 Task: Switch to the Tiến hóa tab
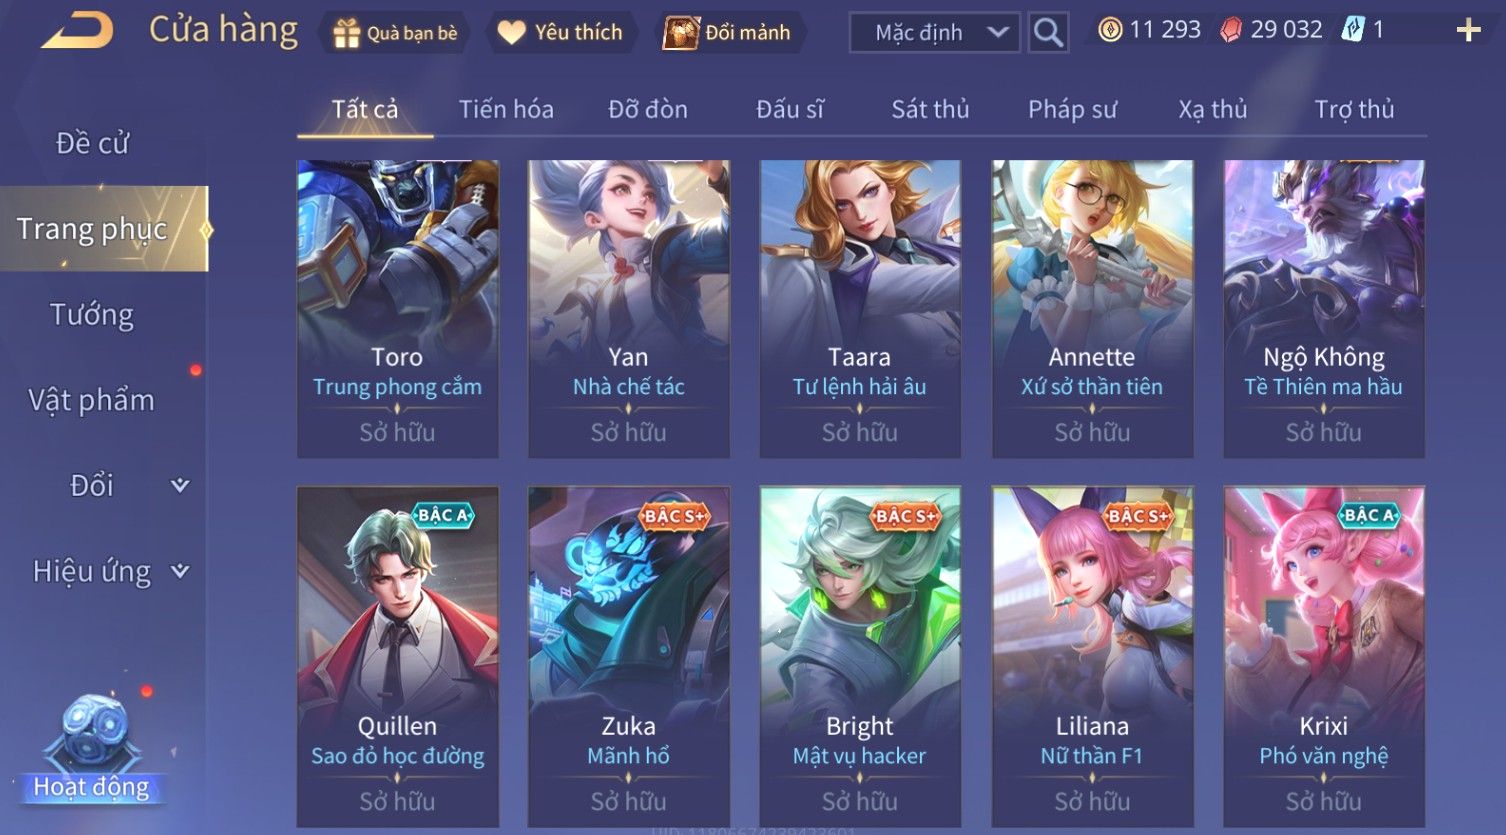click(x=506, y=109)
